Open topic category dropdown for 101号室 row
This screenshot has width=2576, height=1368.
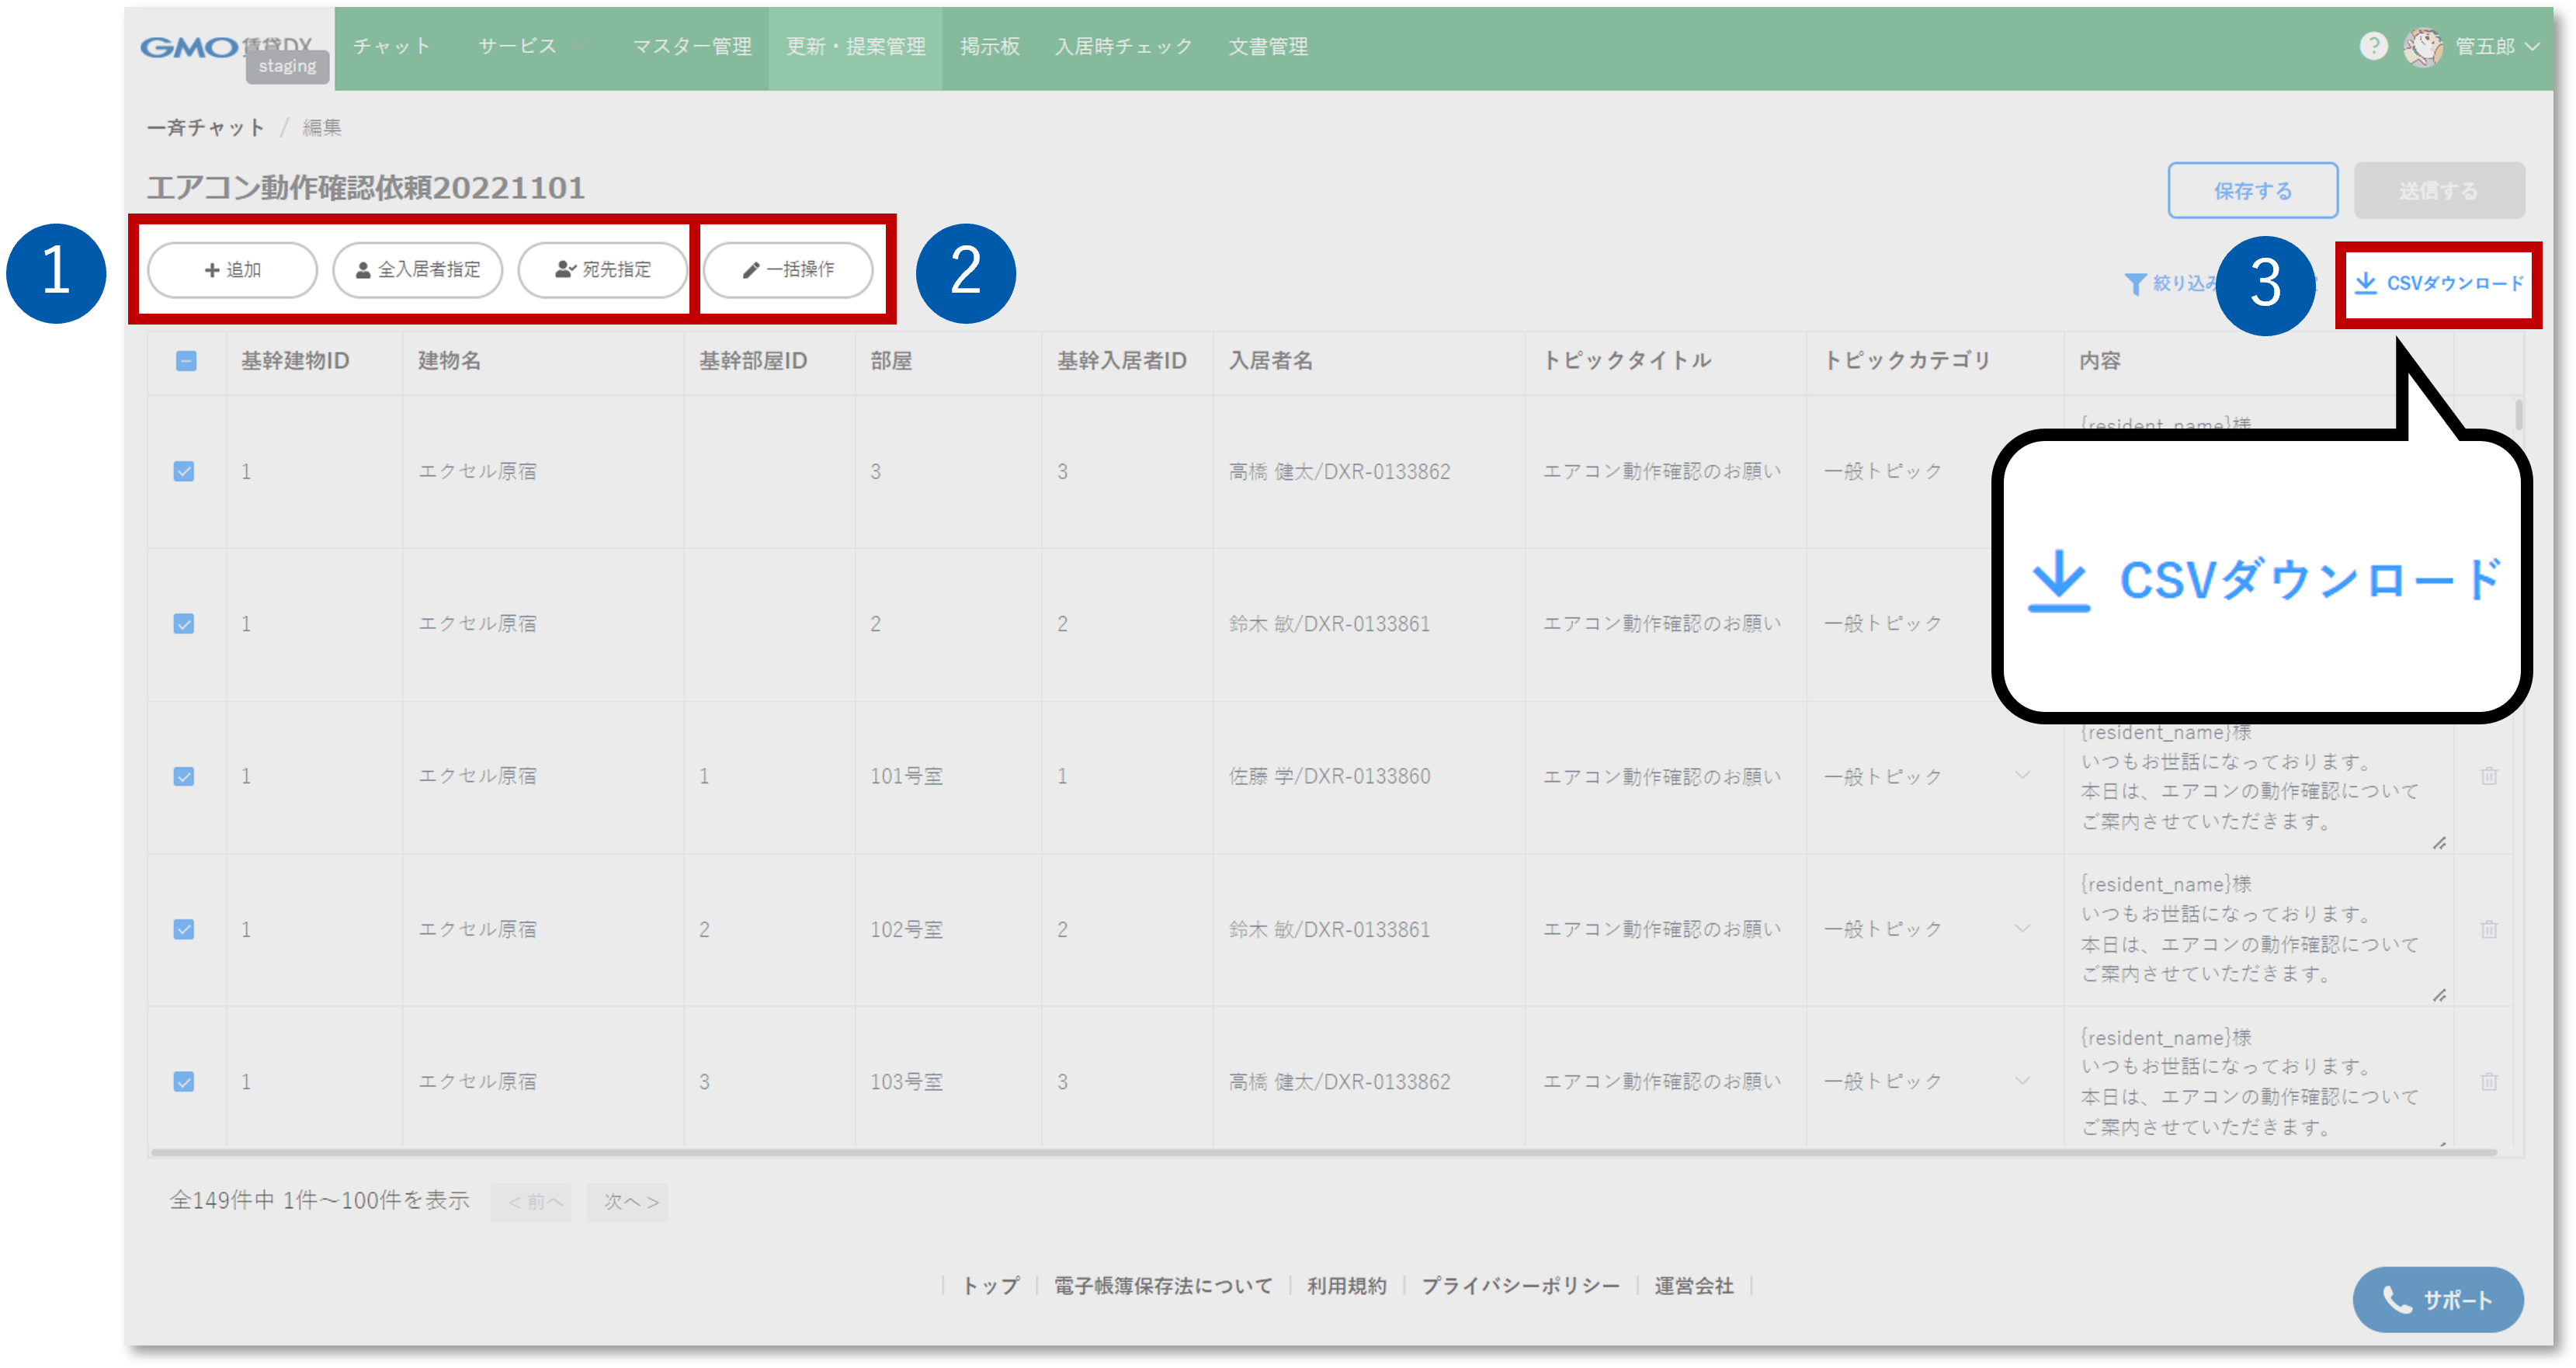(2022, 776)
